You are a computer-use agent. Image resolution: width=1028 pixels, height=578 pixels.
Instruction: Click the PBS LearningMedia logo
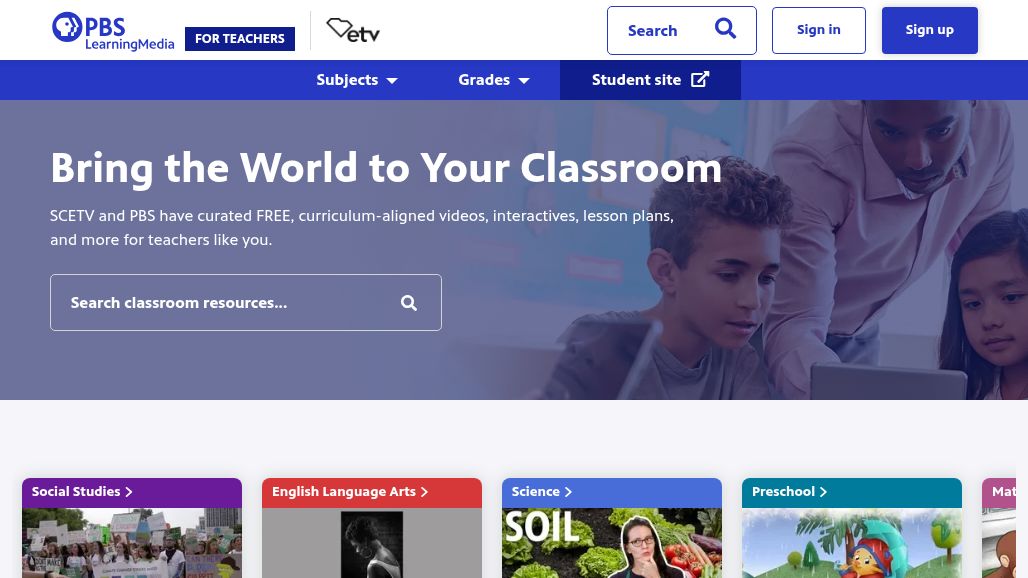pyautogui.click(x=113, y=31)
